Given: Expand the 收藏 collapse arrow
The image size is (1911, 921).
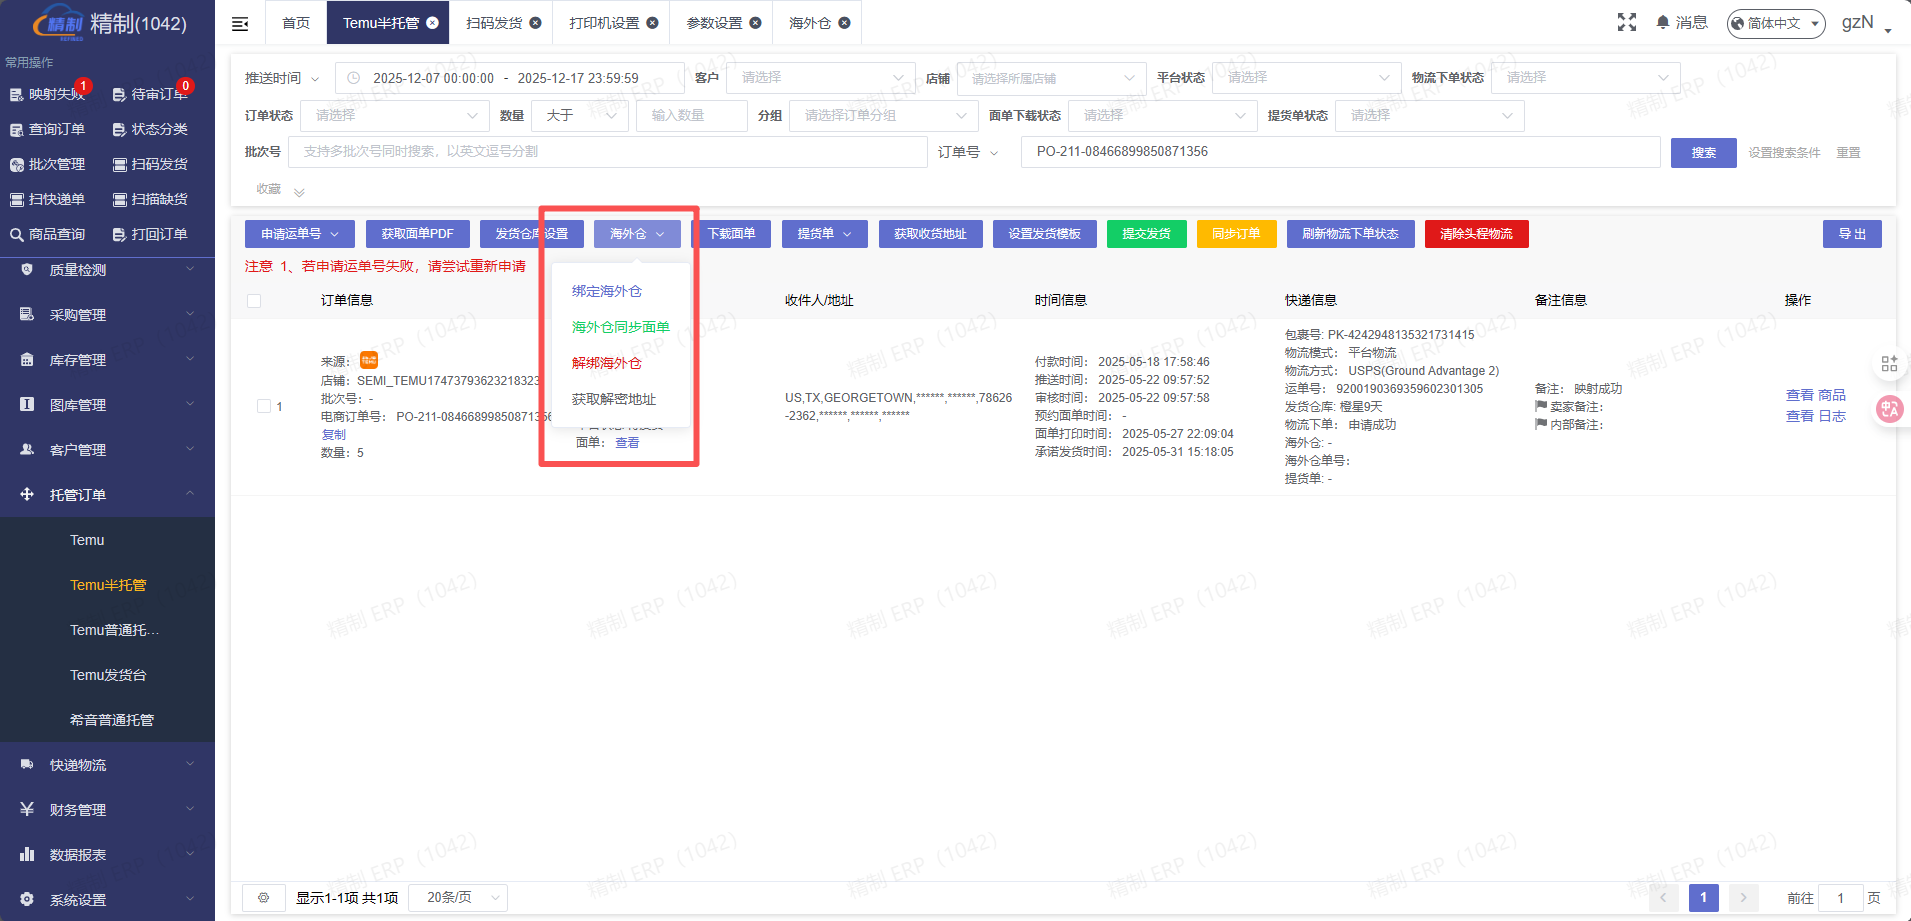Looking at the screenshot, I should click(299, 191).
